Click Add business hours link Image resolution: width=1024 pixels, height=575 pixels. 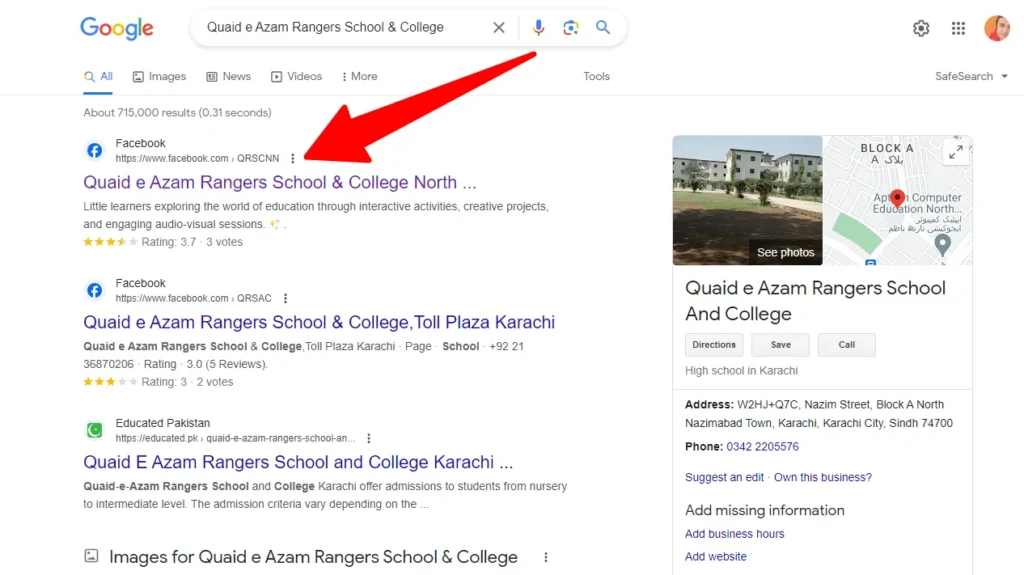(735, 534)
